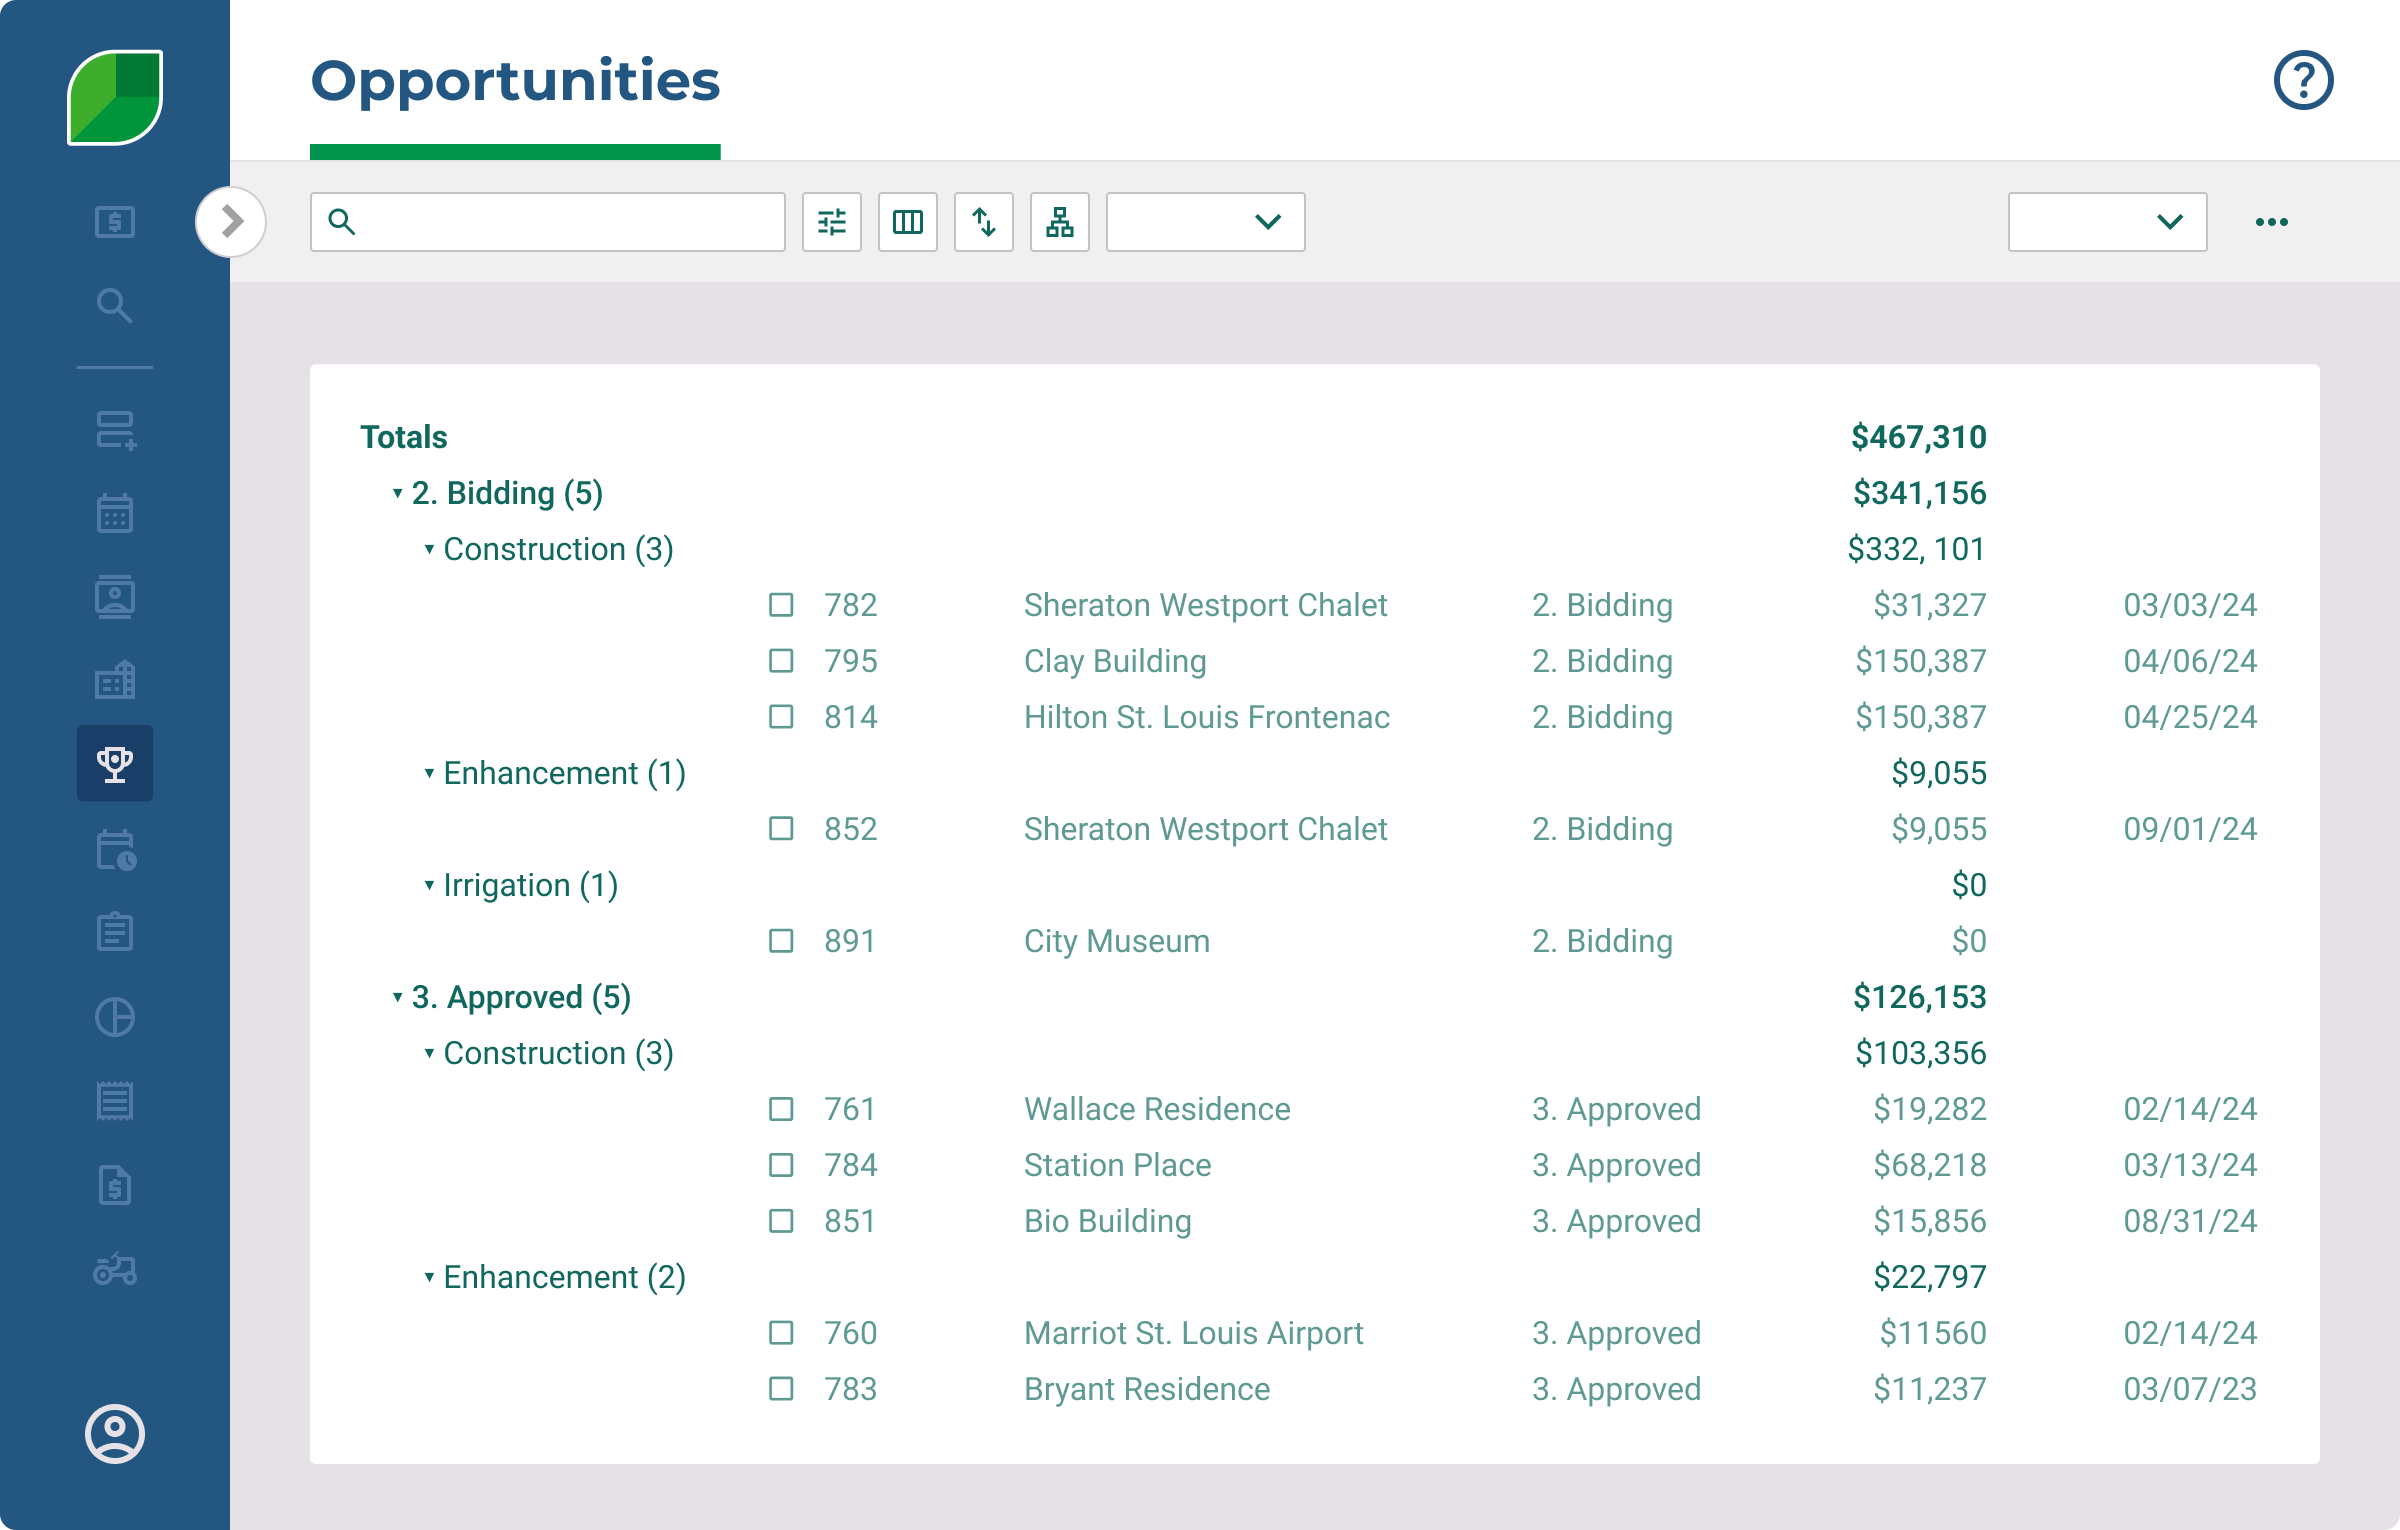Screen dimensions: 2400x1530
Task: Select the Opportunities tab heading
Action: click(515, 81)
